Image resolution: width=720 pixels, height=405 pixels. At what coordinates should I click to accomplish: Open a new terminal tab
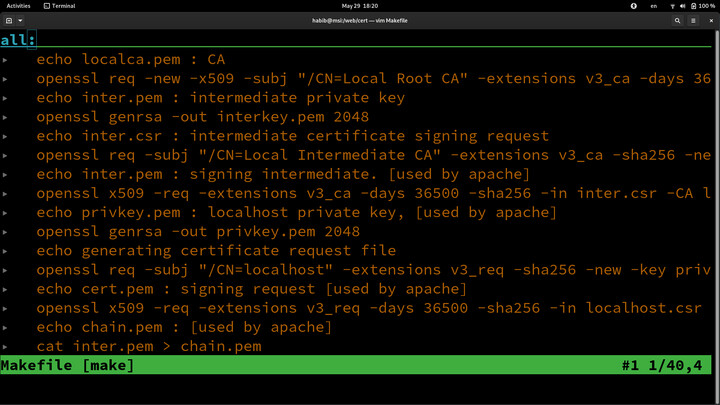[9, 21]
